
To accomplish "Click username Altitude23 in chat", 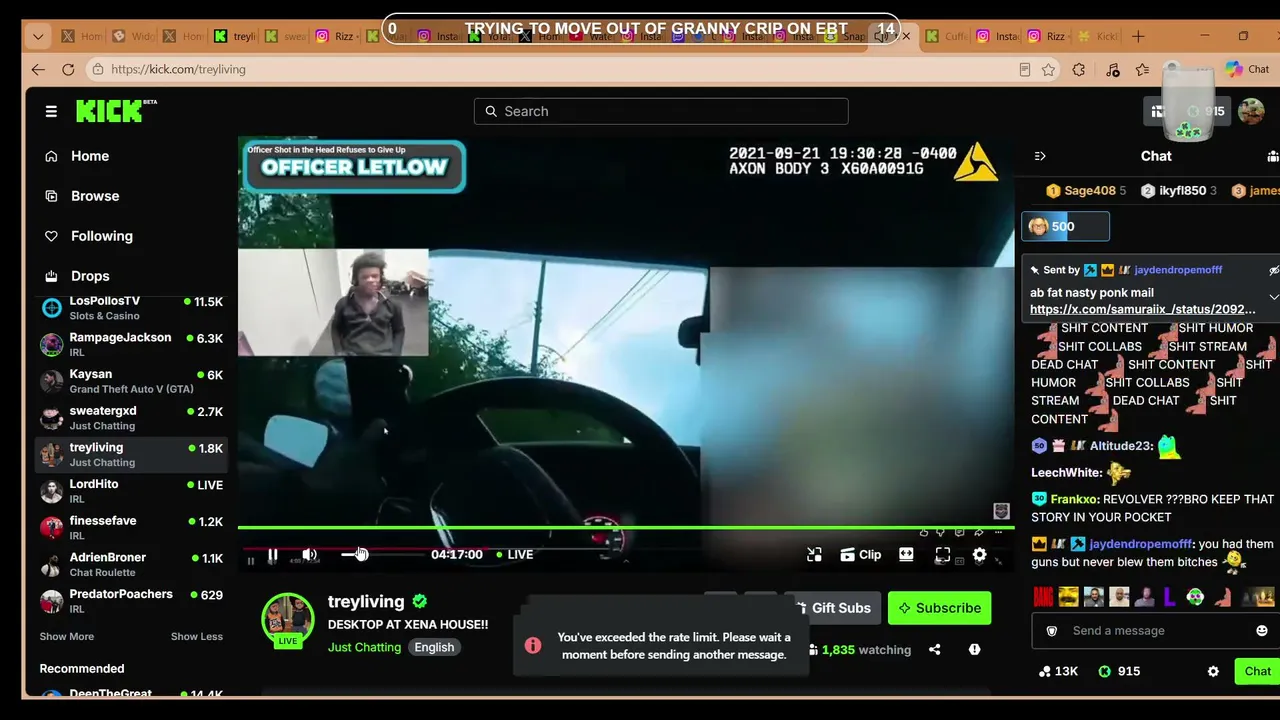I will (1121, 446).
